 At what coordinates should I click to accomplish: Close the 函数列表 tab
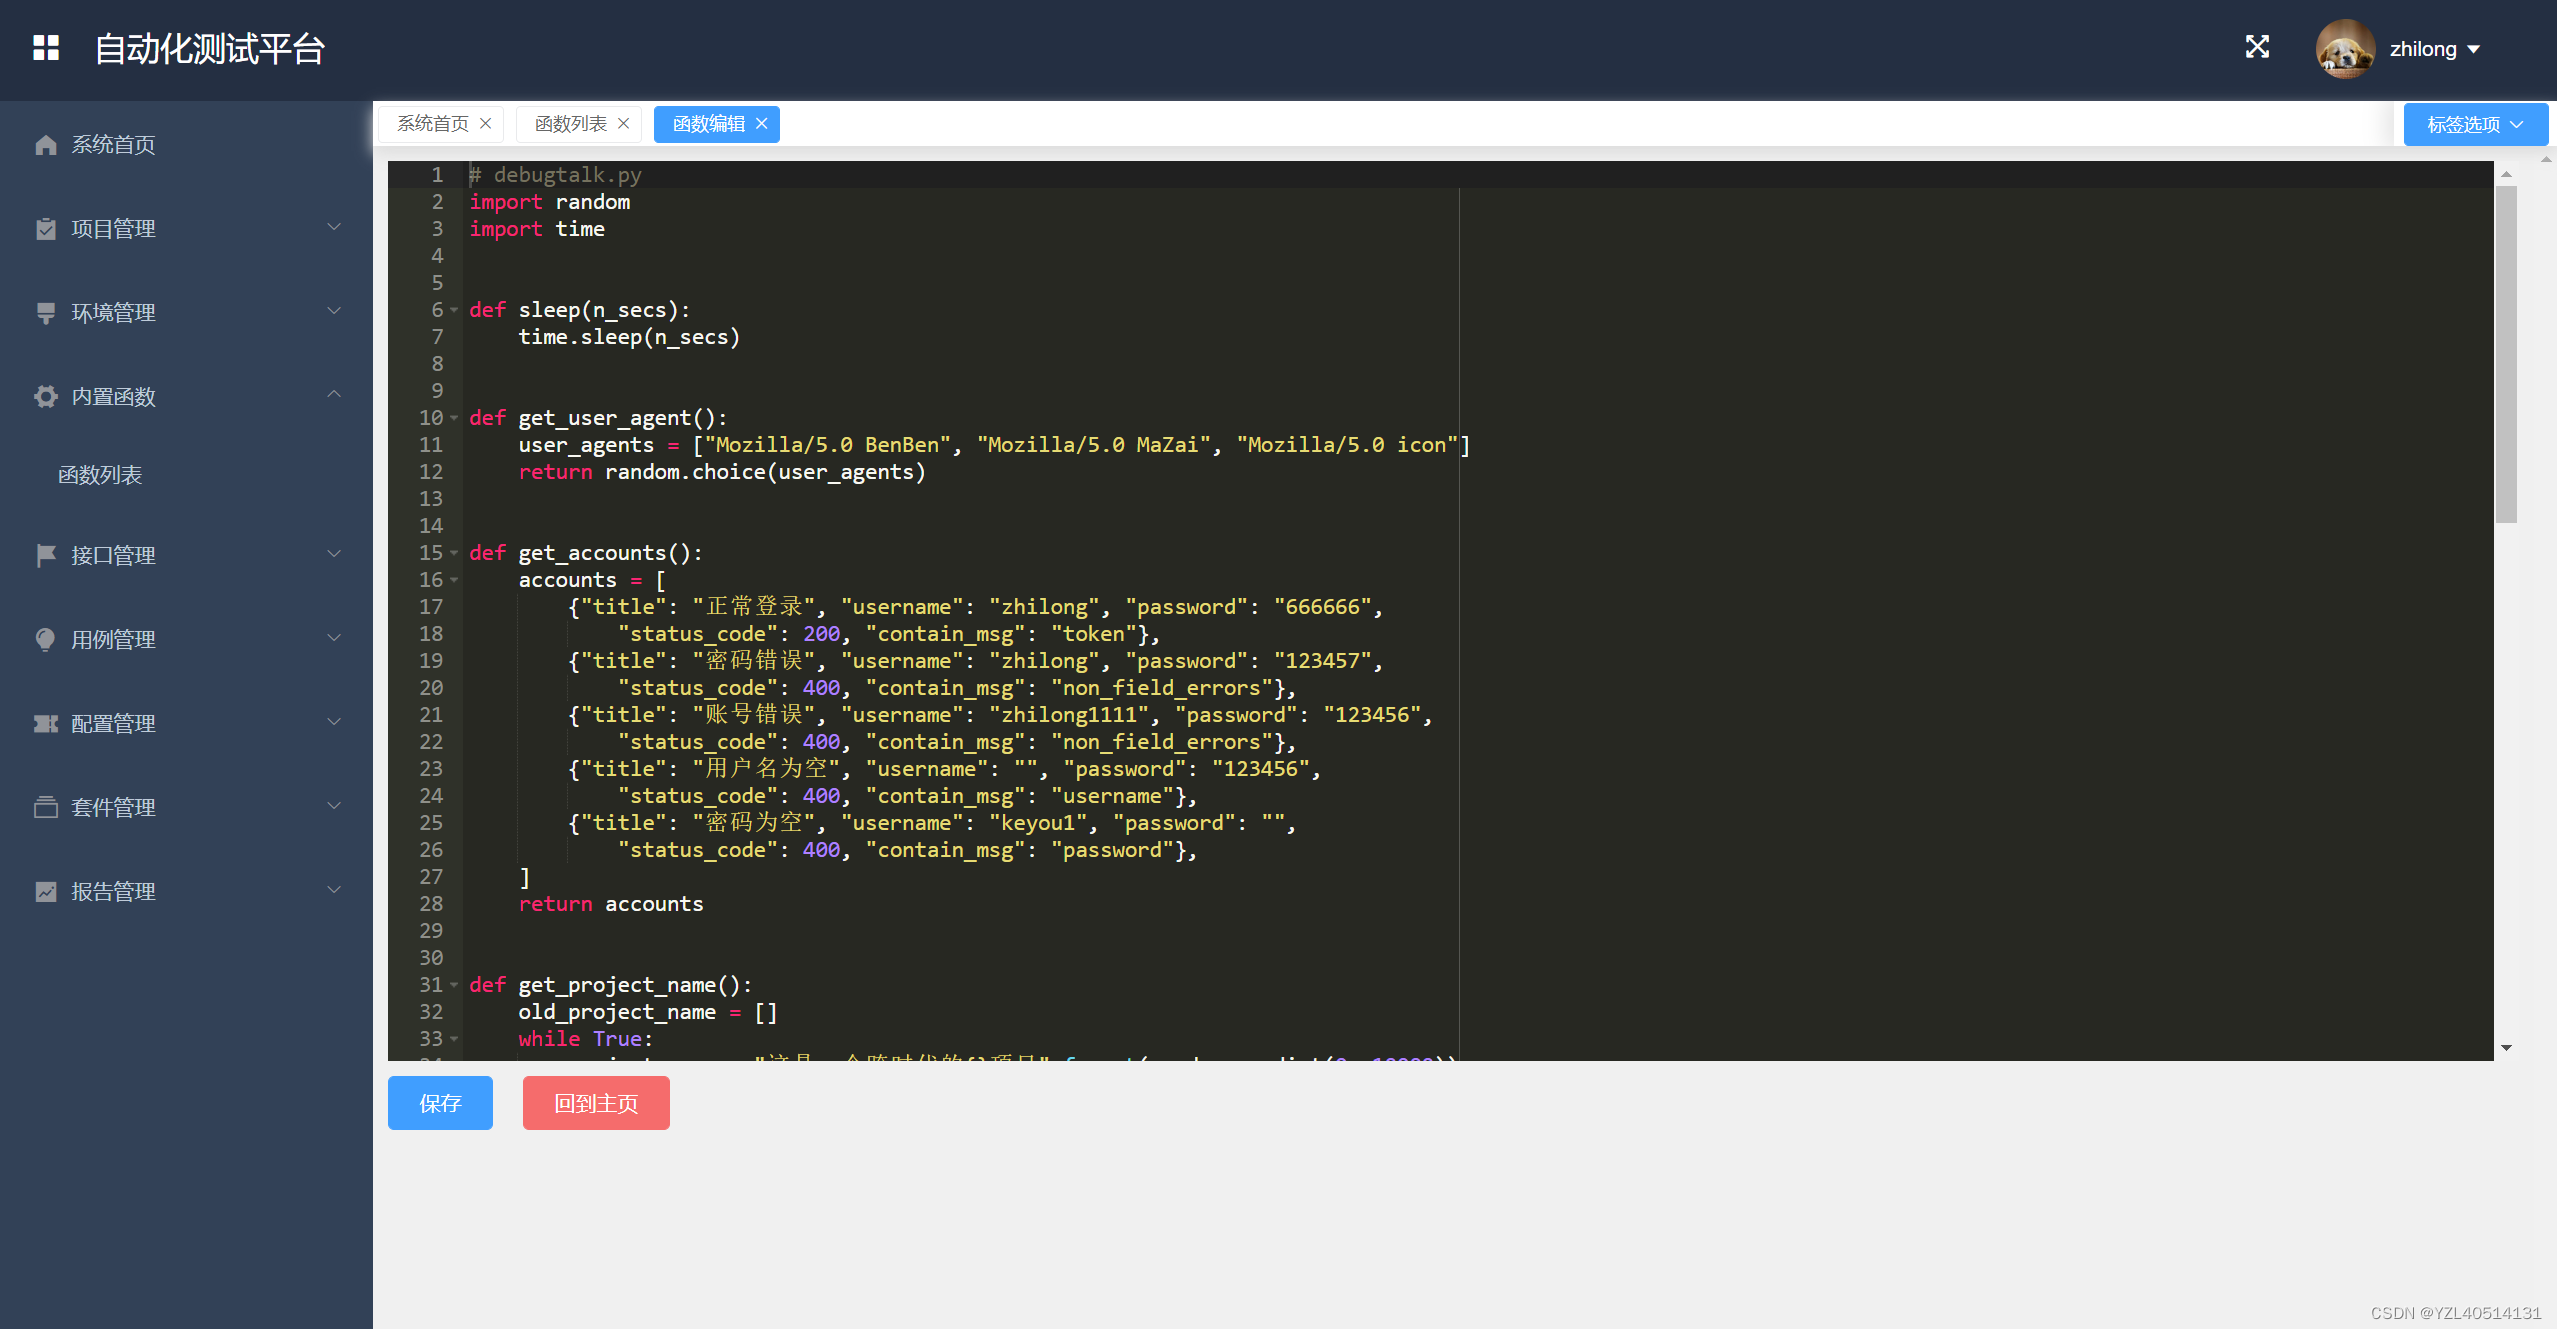coord(624,124)
